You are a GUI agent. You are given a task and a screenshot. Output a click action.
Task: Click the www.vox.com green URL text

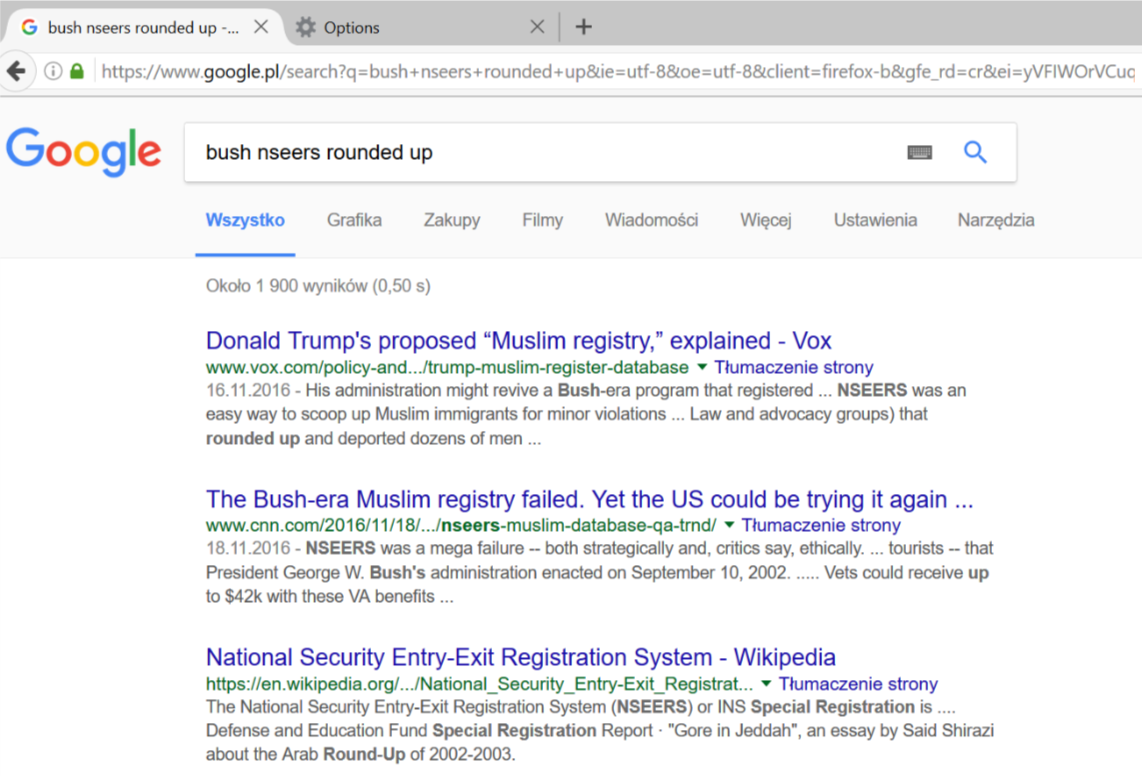447,367
